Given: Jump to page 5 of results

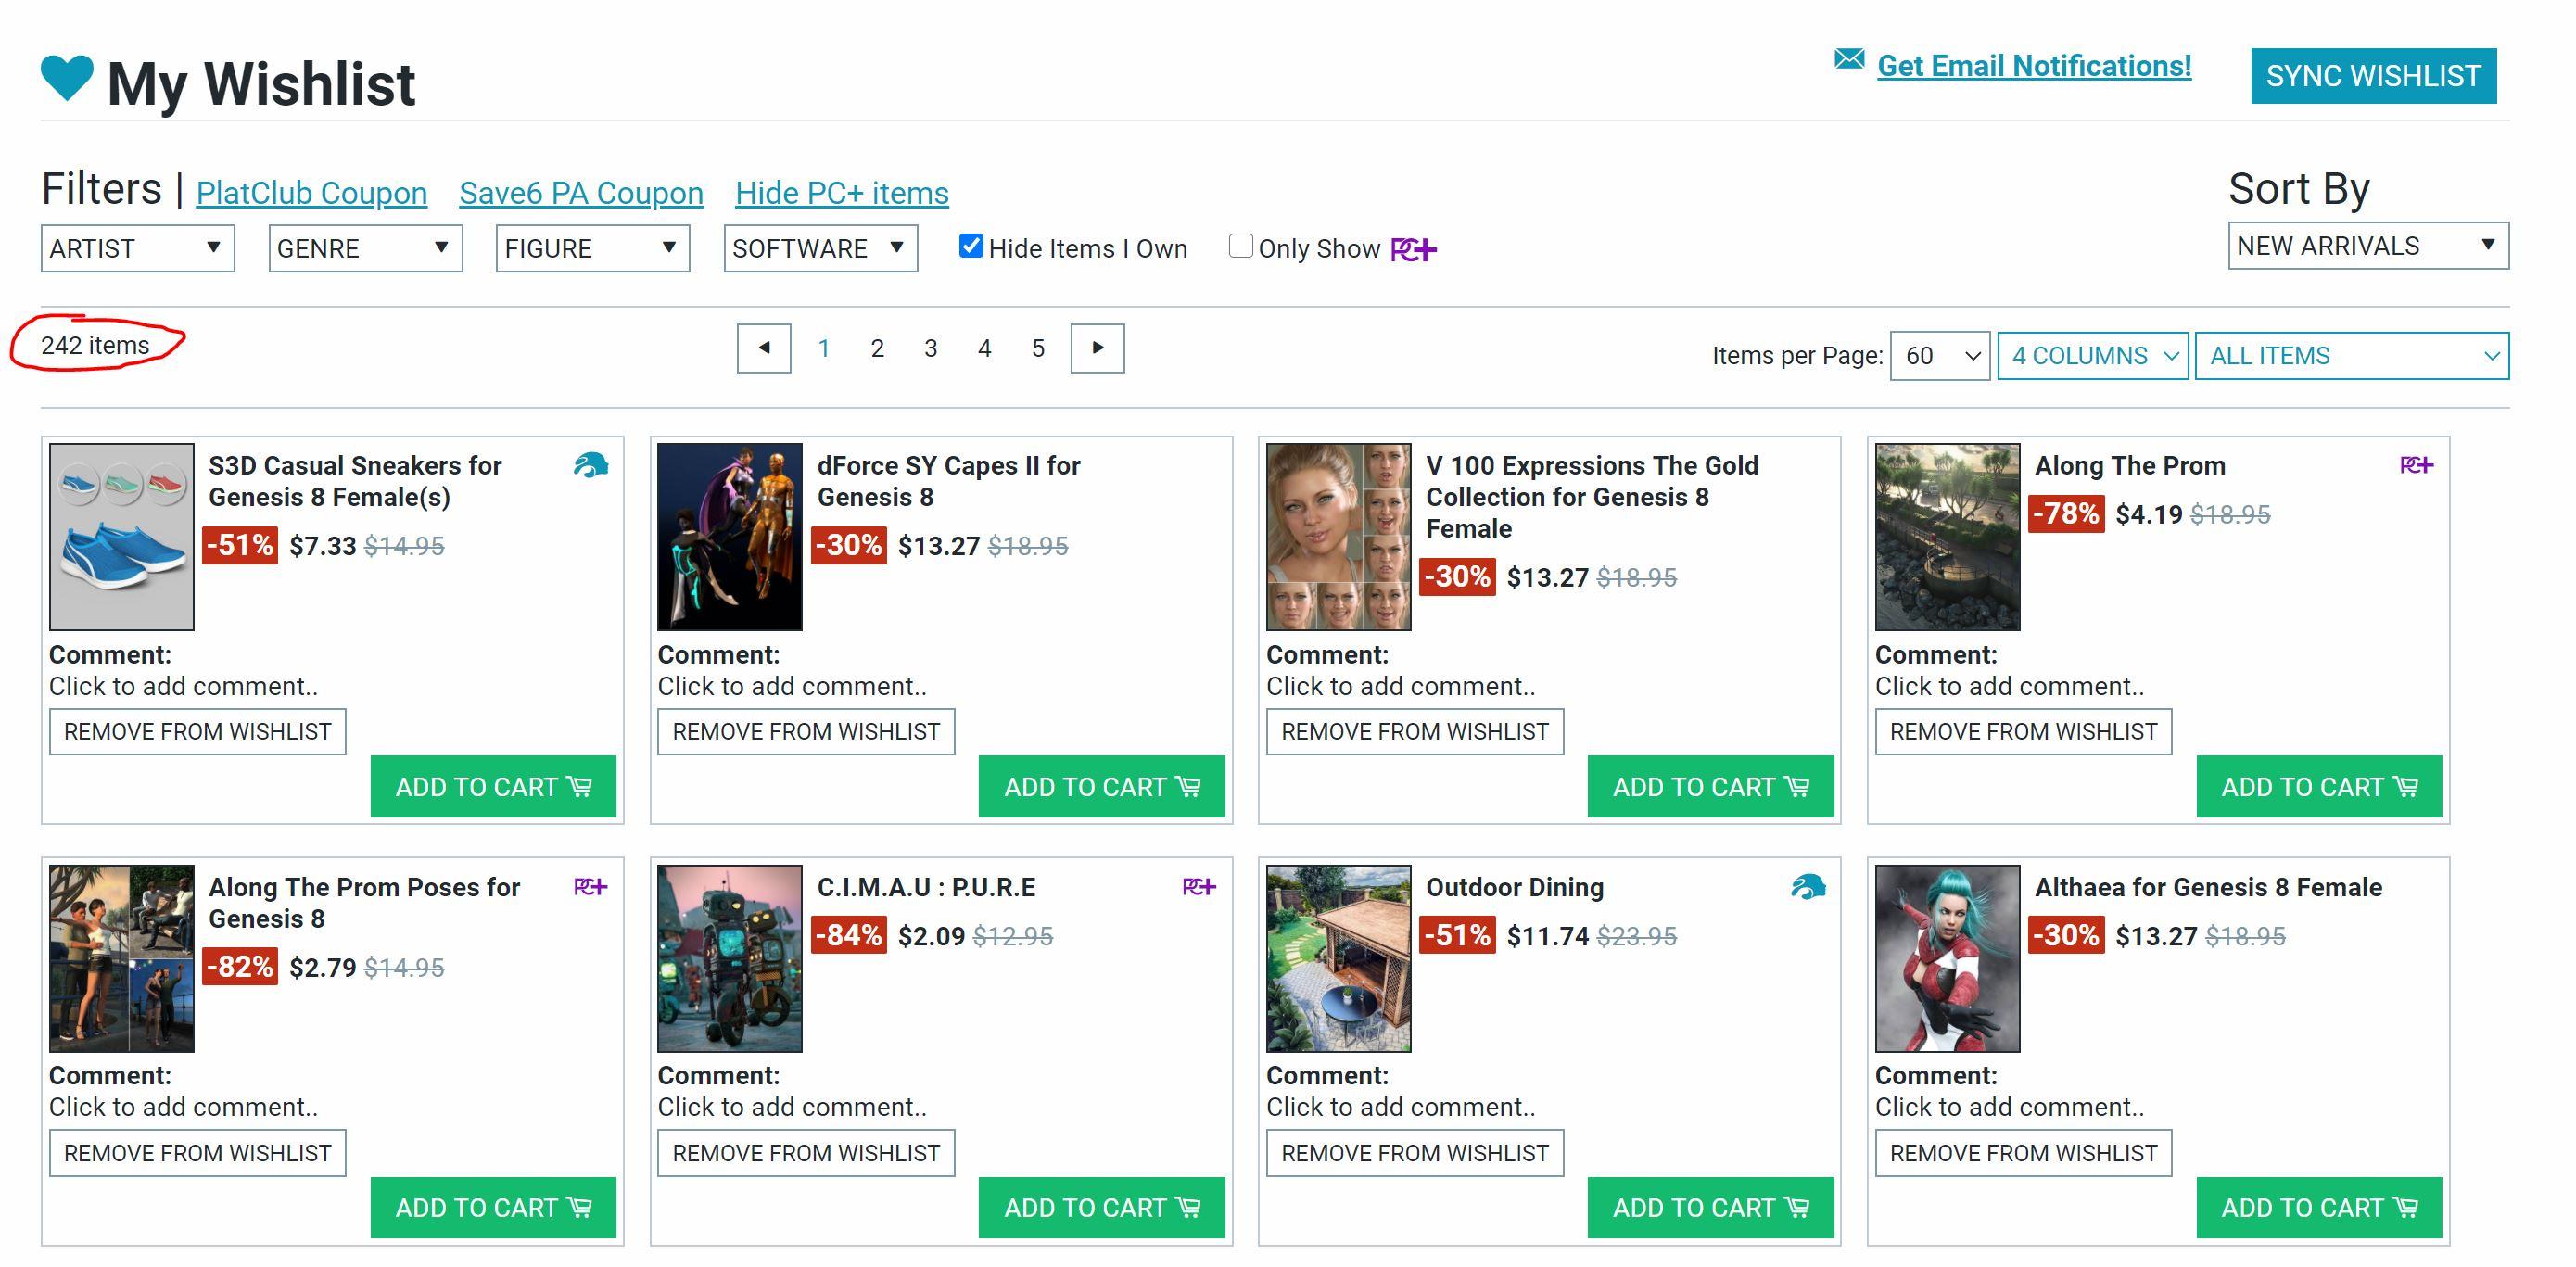Looking at the screenshot, I should (1038, 348).
